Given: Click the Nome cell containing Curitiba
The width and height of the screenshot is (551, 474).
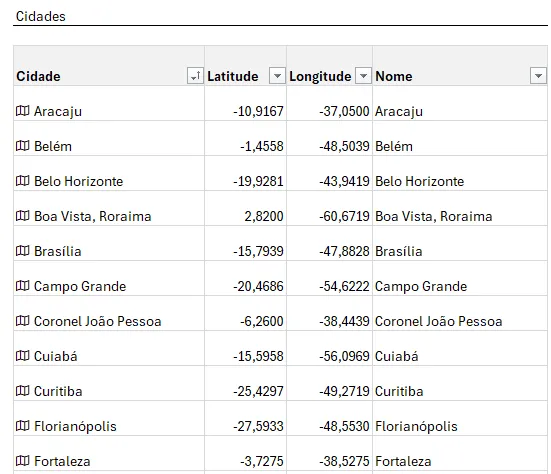Looking at the screenshot, I should click(x=460, y=383).
